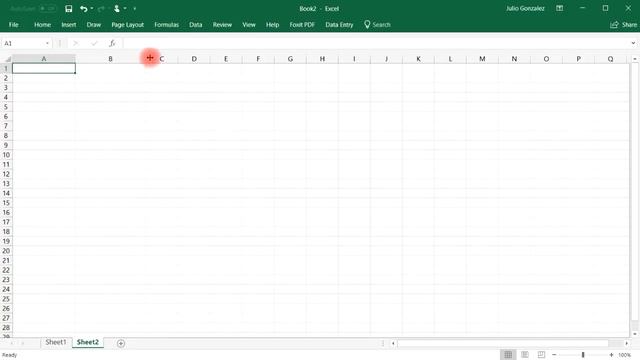
Task: Click the Search lightbulb box
Action: 377,24
